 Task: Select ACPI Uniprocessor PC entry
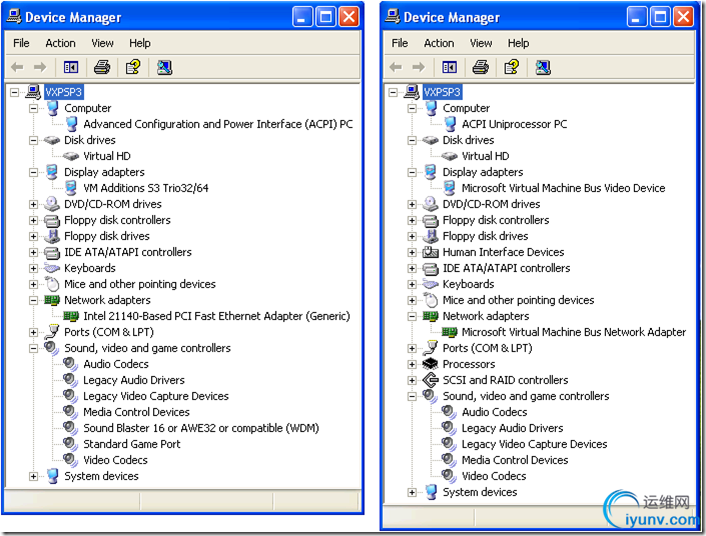tap(514, 124)
